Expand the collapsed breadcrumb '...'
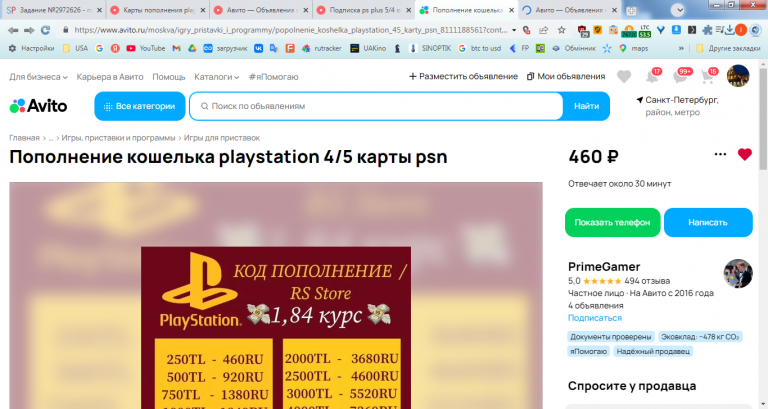Viewport: 768px width, 409px height. pyautogui.click(x=50, y=138)
